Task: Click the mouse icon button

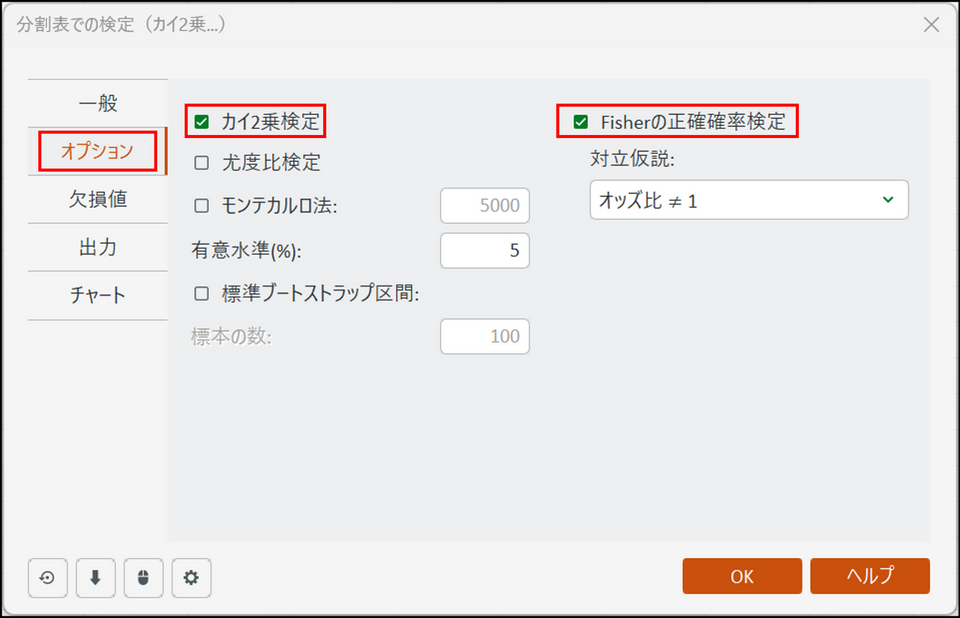Action: [x=143, y=578]
